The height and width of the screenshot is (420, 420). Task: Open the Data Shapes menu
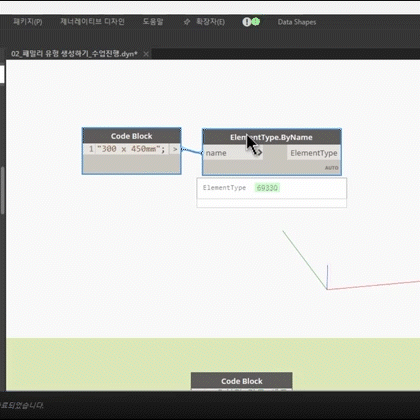click(x=297, y=22)
